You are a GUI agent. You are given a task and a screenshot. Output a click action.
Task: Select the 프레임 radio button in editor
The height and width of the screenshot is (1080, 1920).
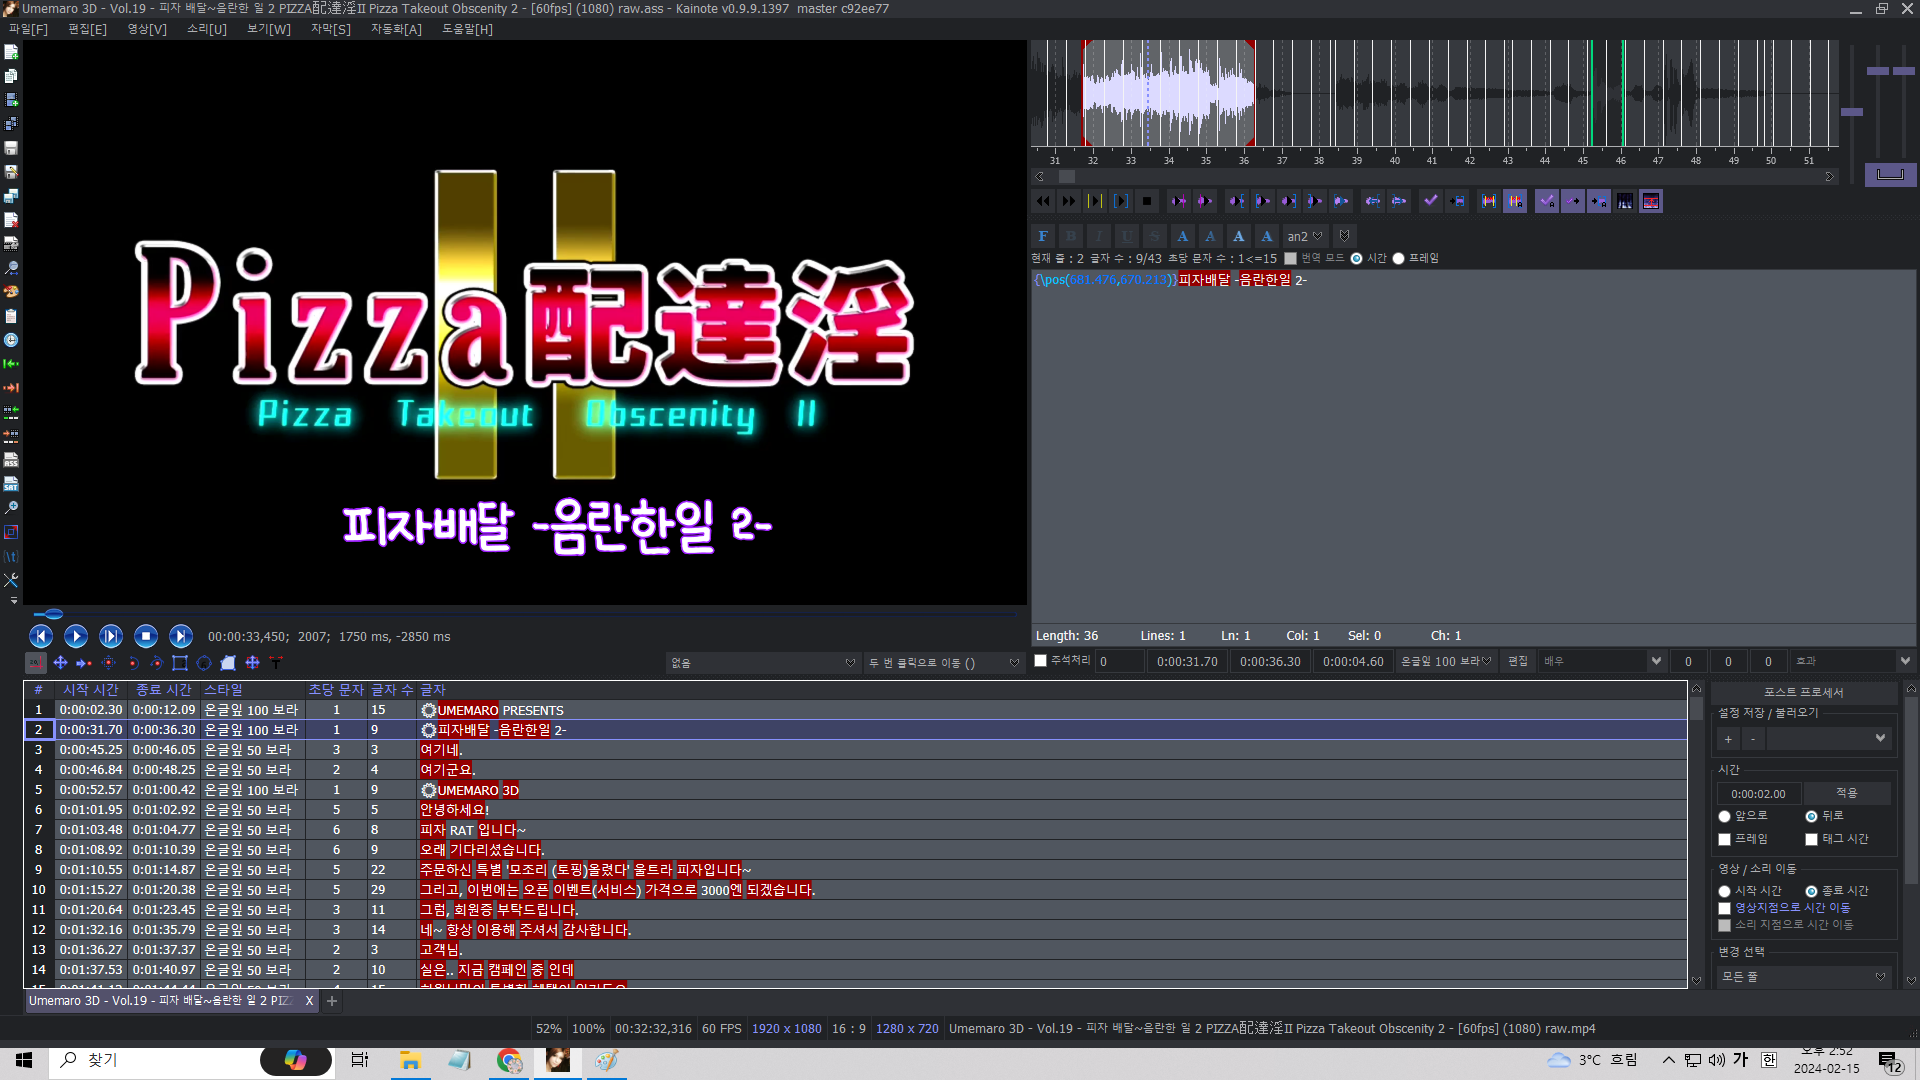pos(1398,258)
